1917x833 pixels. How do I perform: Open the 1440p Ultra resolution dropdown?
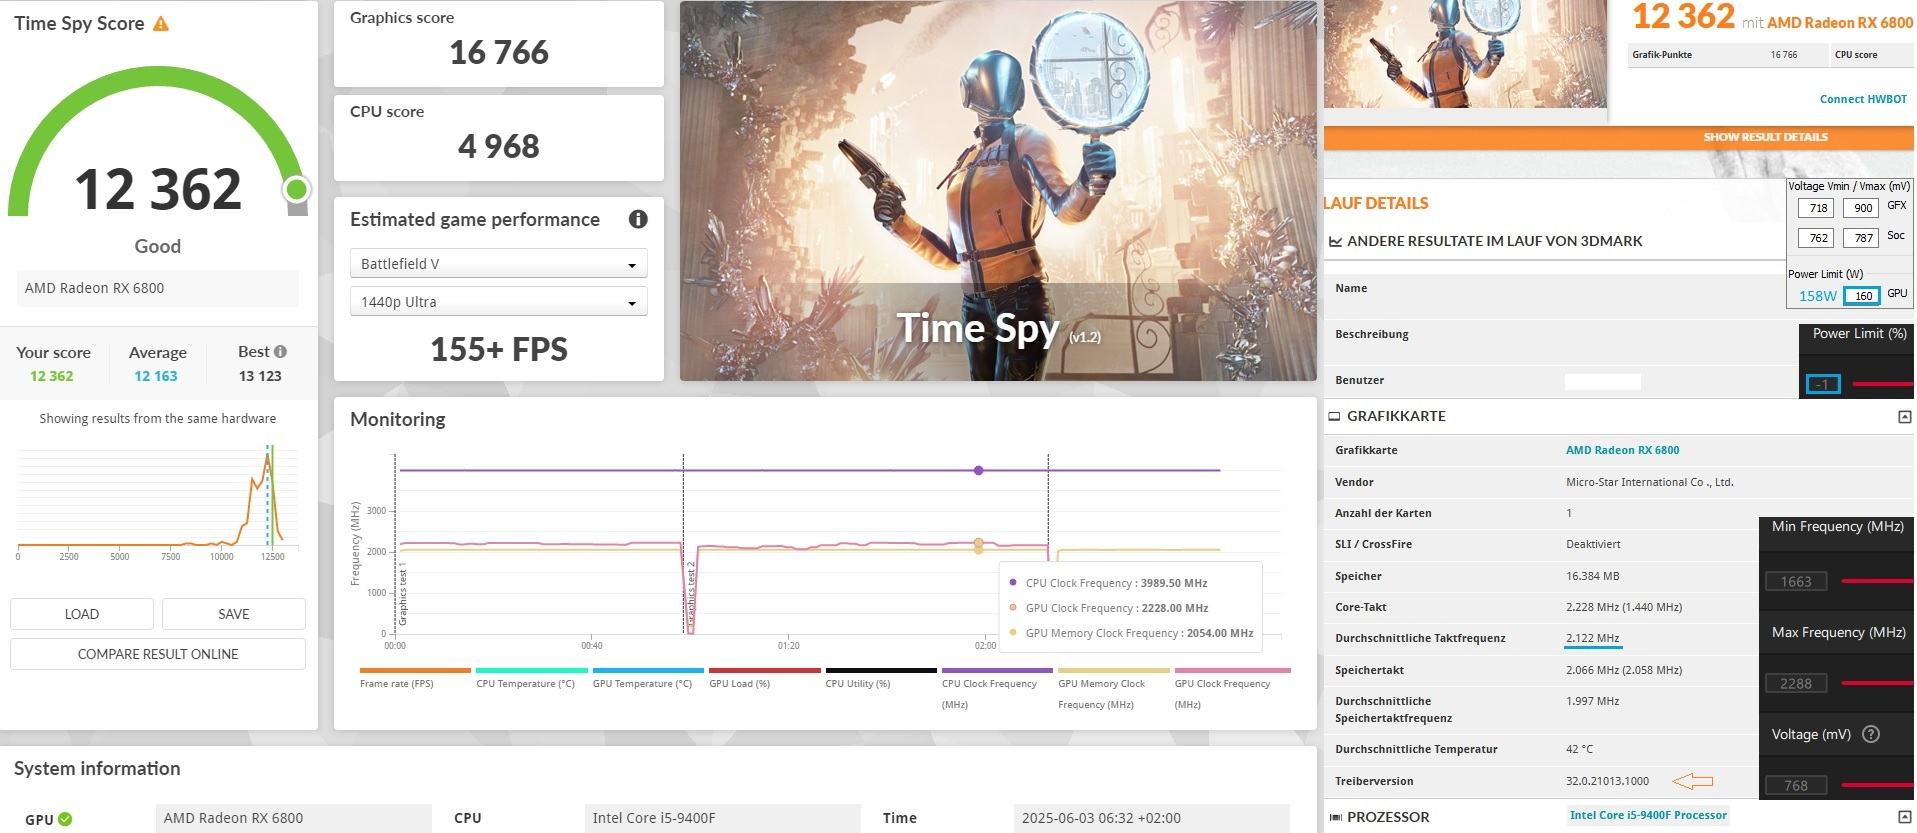click(x=499, y=302)
